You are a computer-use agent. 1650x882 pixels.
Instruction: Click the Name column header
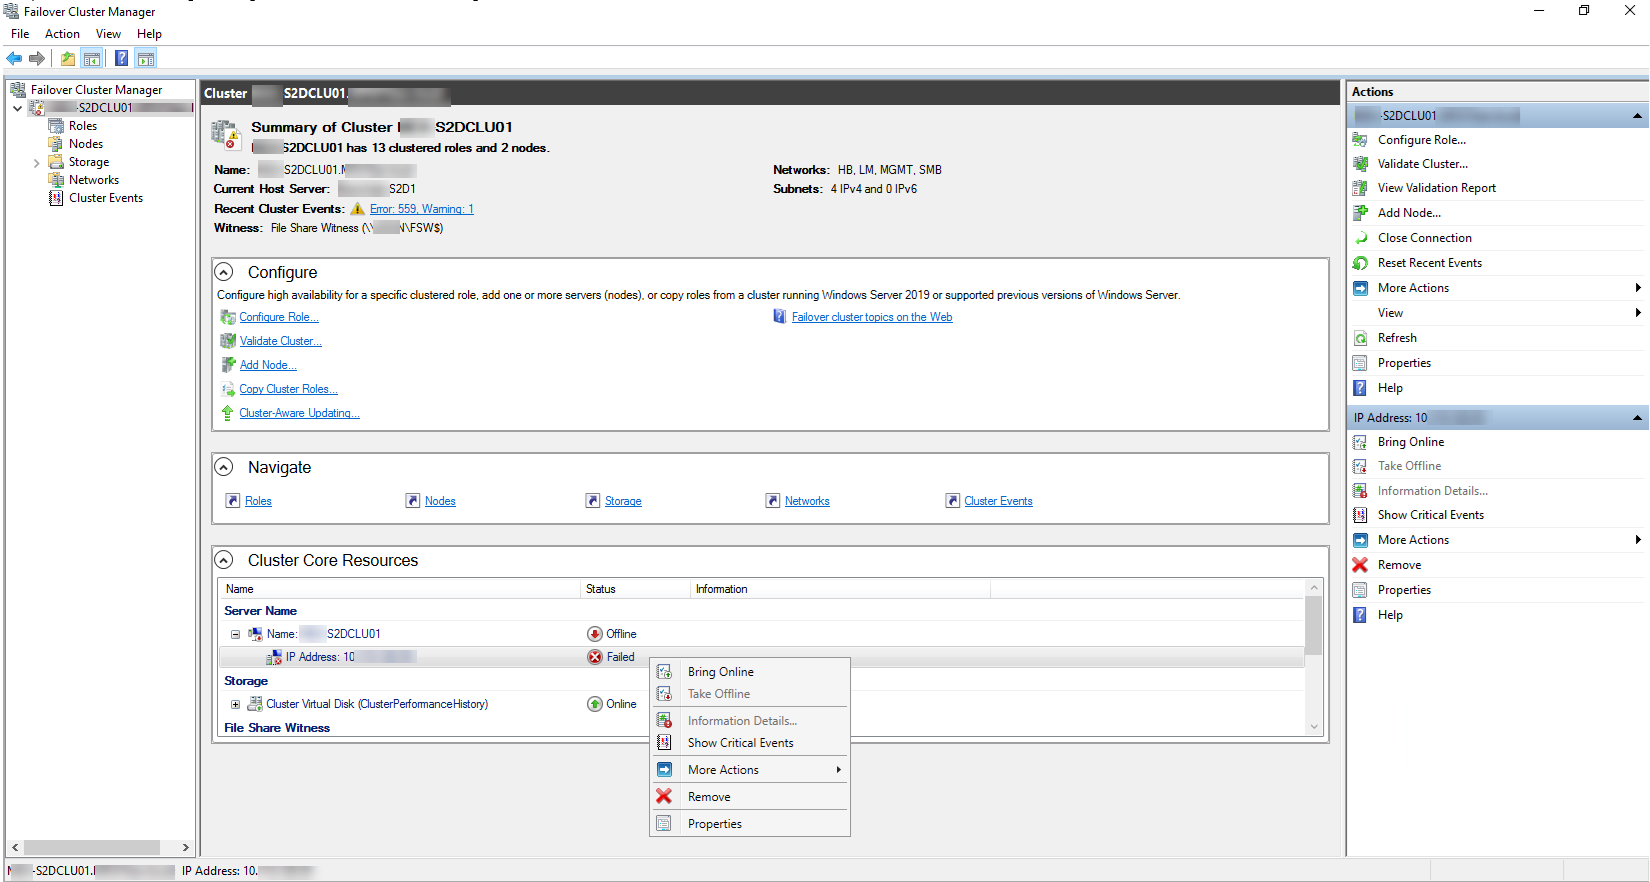(399, 589)
